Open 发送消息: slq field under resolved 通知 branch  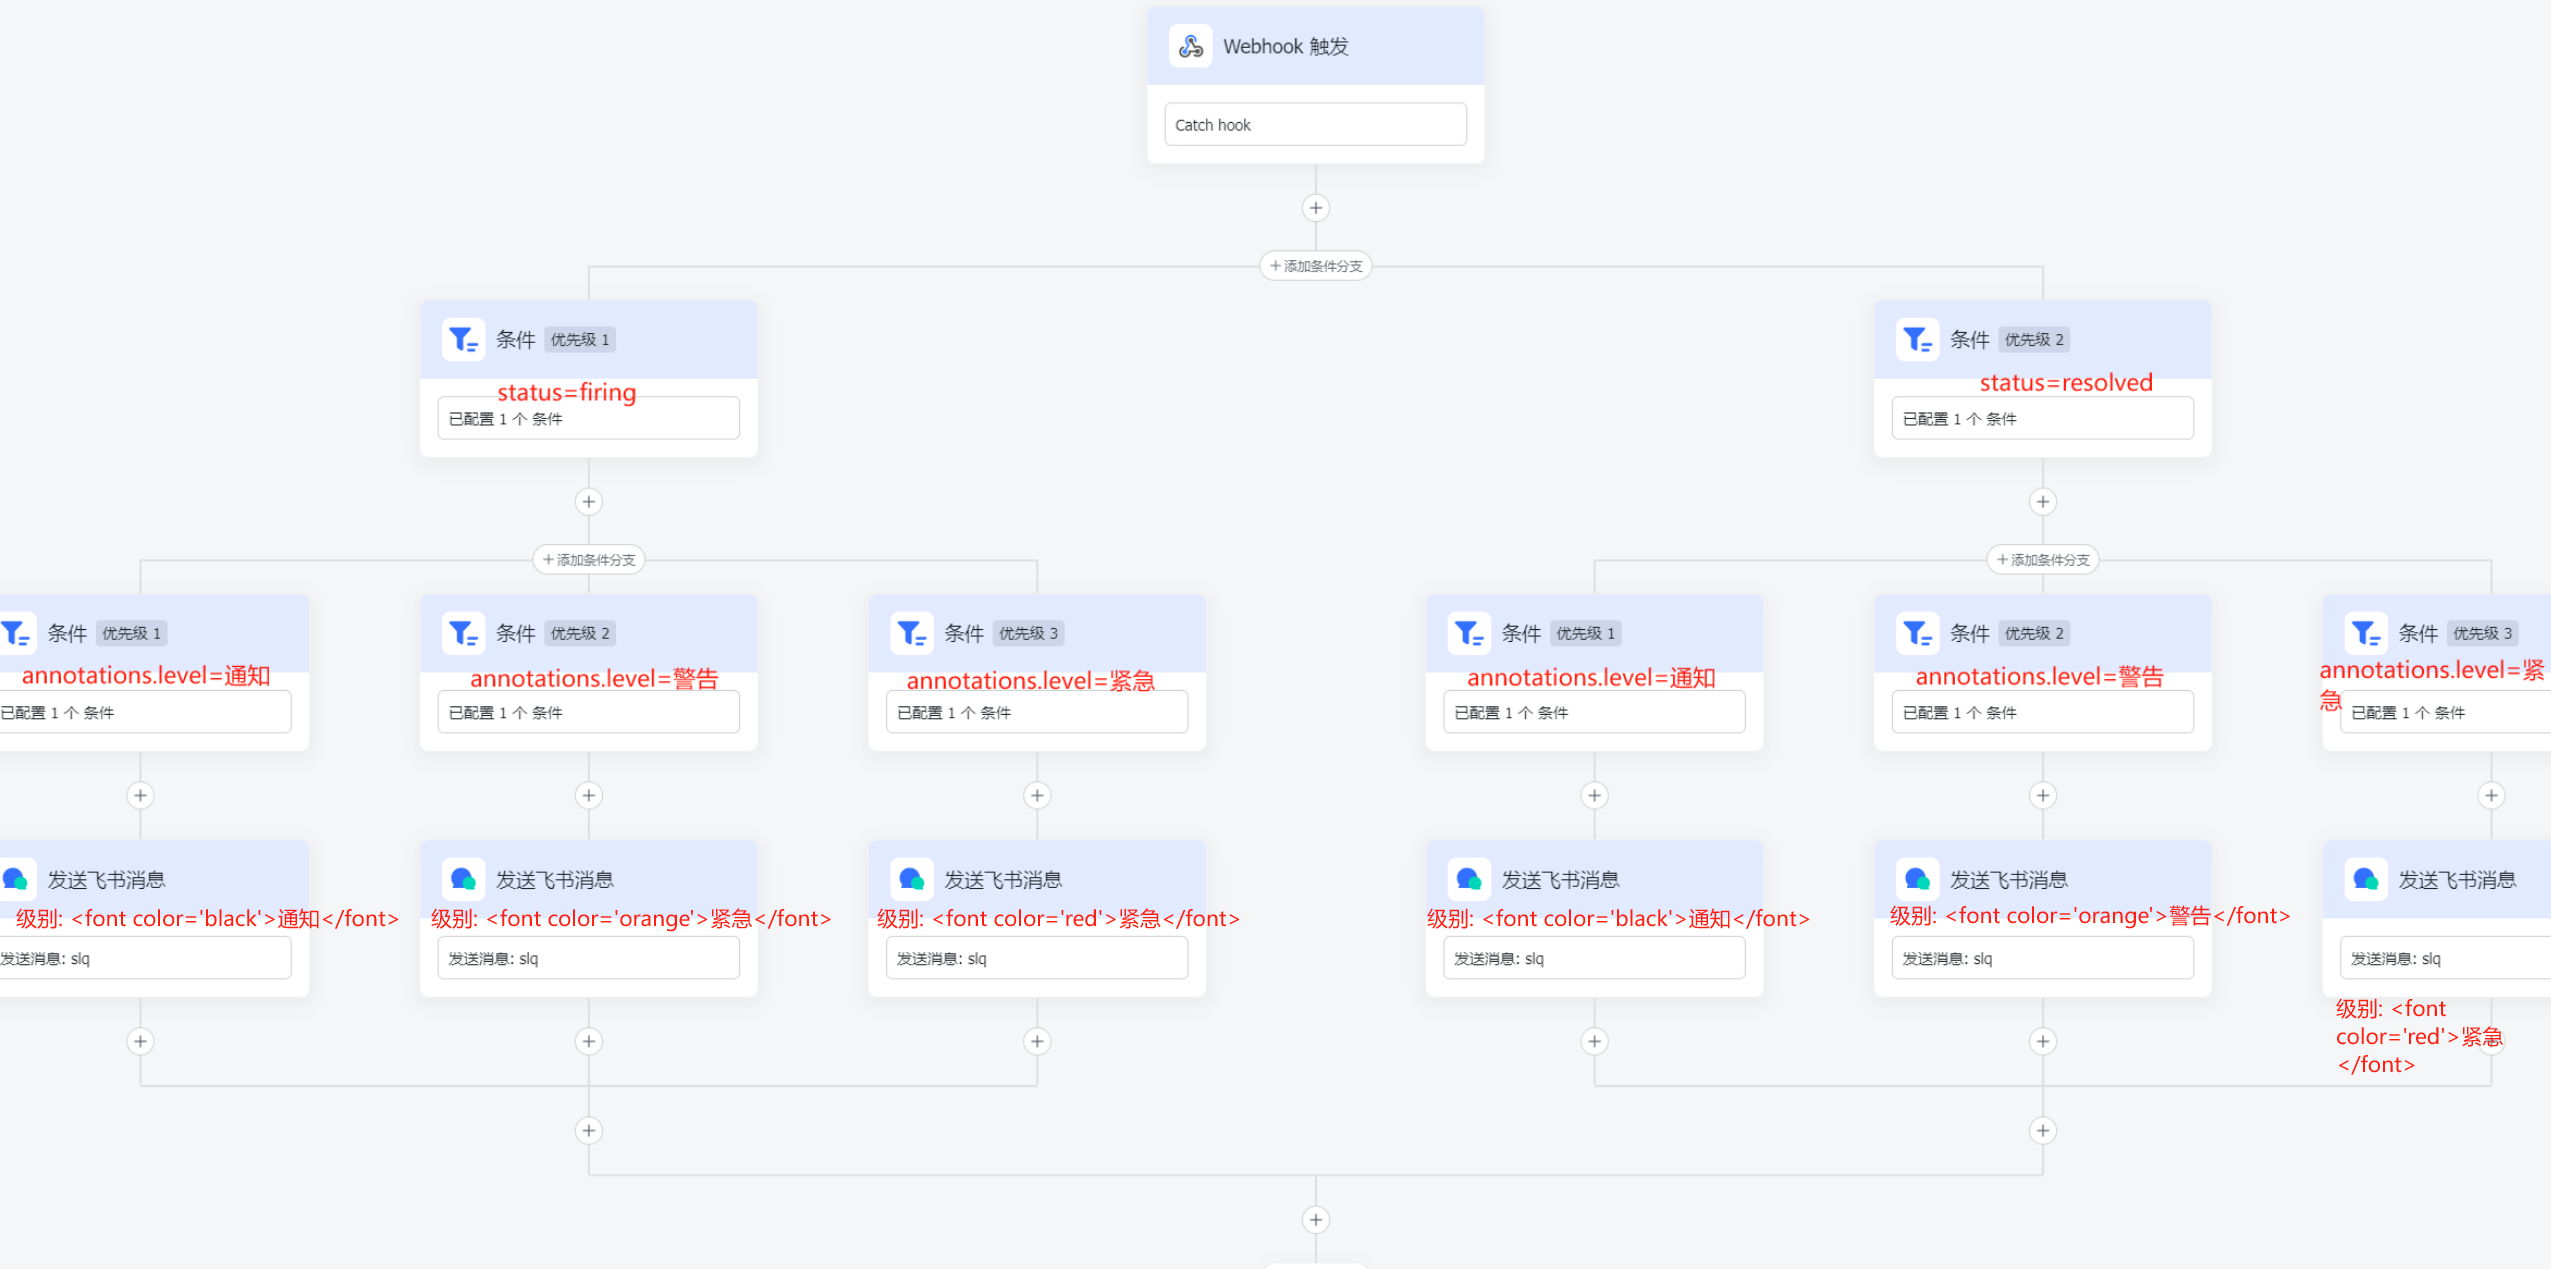(1595, 959)
